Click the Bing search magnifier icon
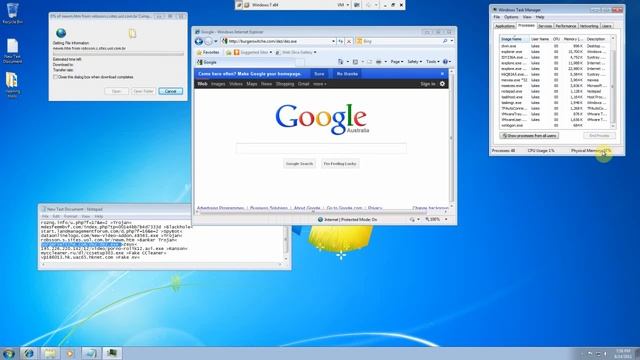The image size is (640, 360). 445,41
